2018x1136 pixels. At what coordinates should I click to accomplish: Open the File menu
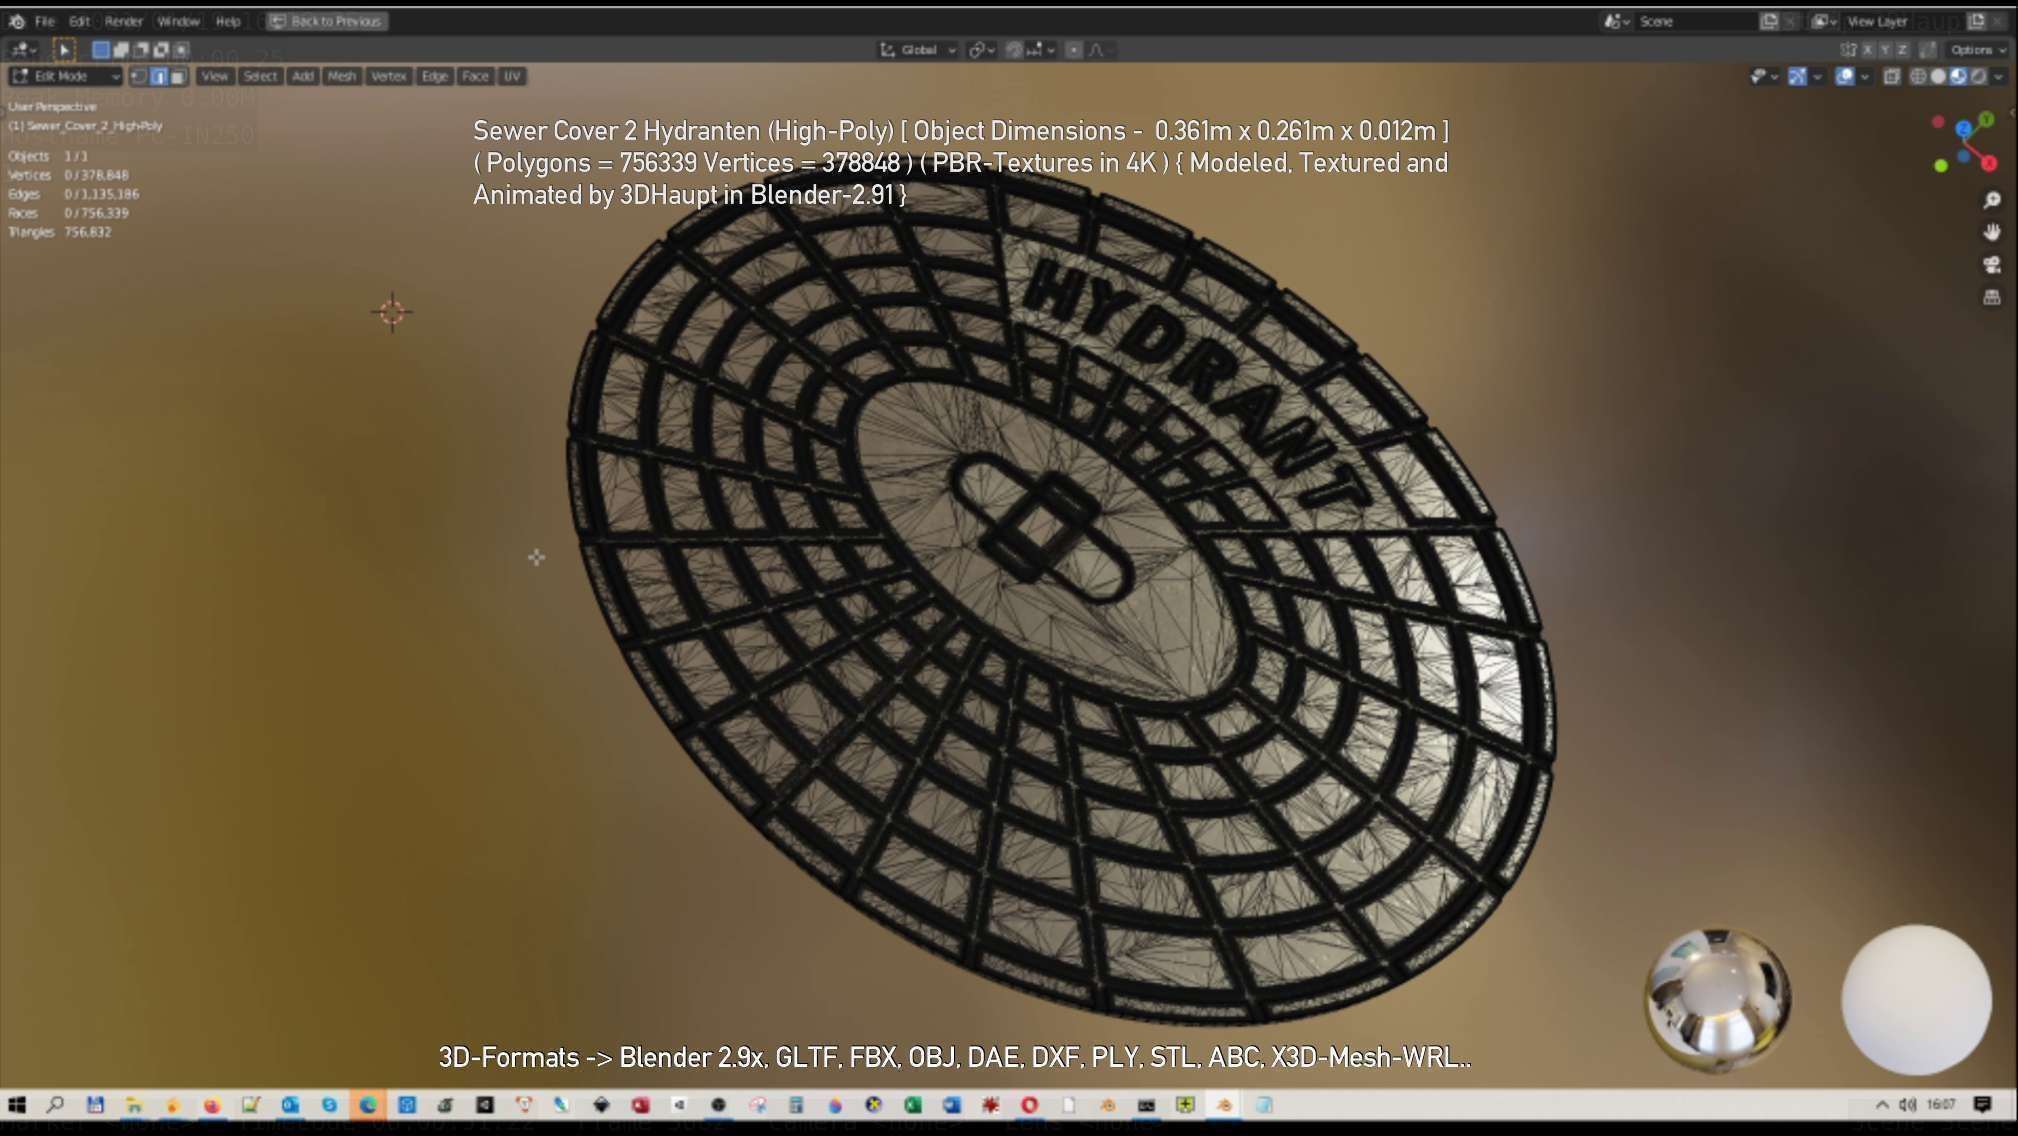coord(45,21)
